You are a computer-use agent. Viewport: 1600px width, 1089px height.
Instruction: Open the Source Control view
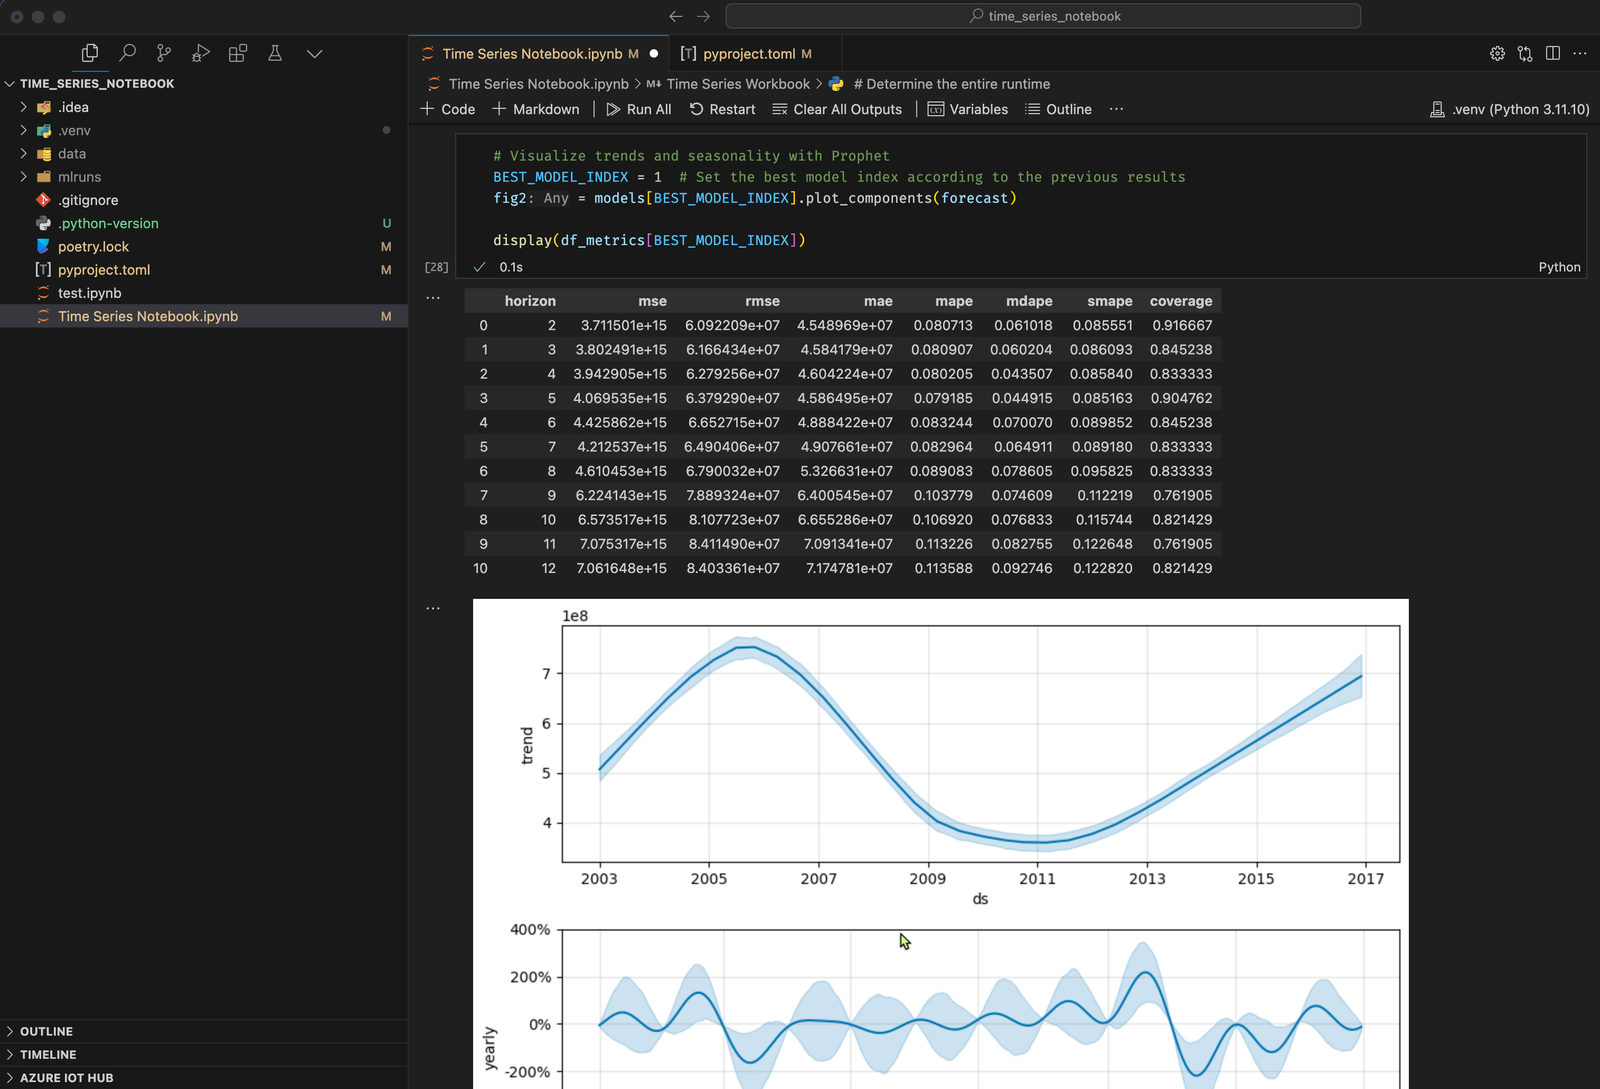(164, 53)
